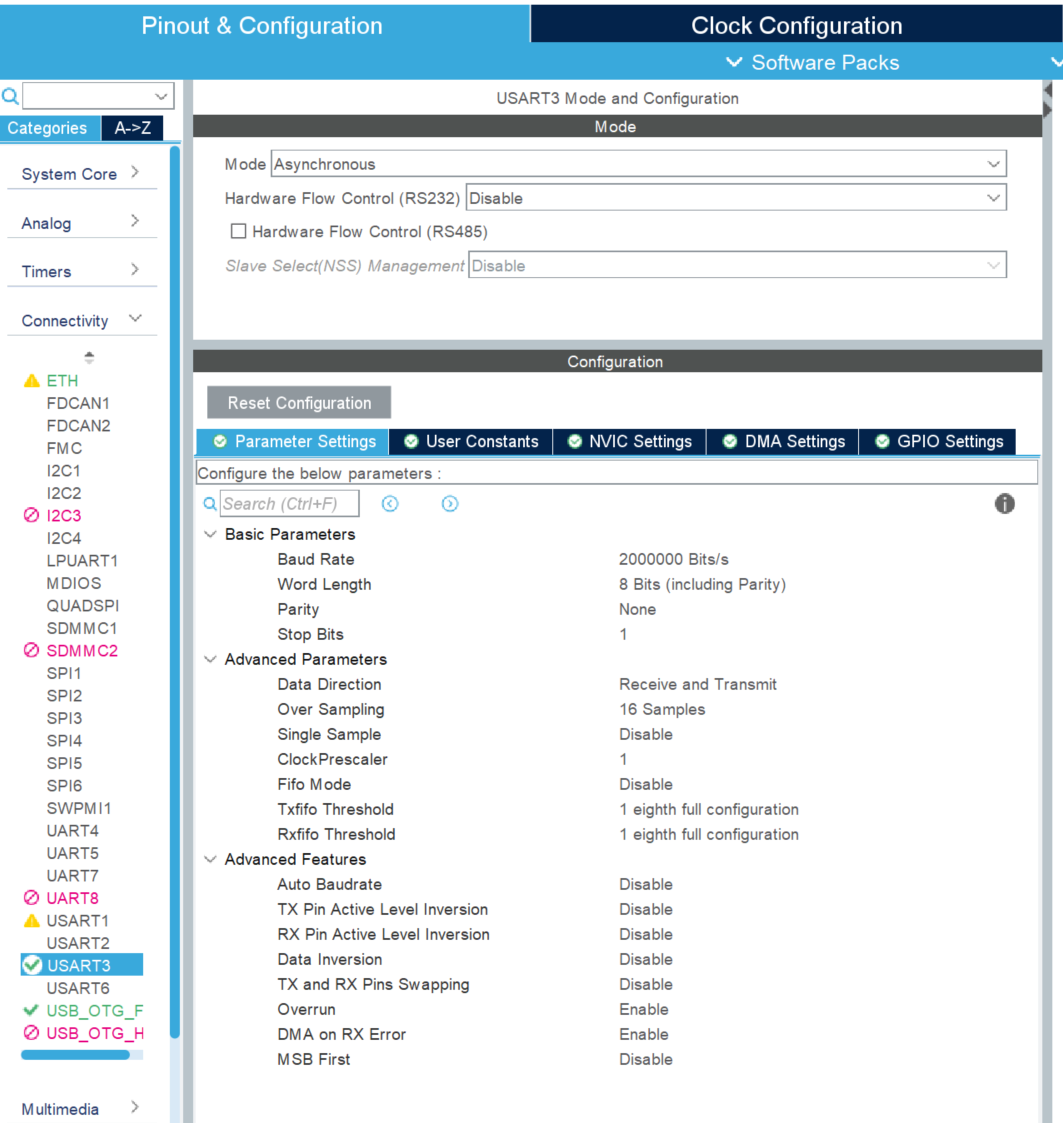Click the next search result arrow icon
The width and height of the screenshot is (1063, 1123).
coord(450,503)
